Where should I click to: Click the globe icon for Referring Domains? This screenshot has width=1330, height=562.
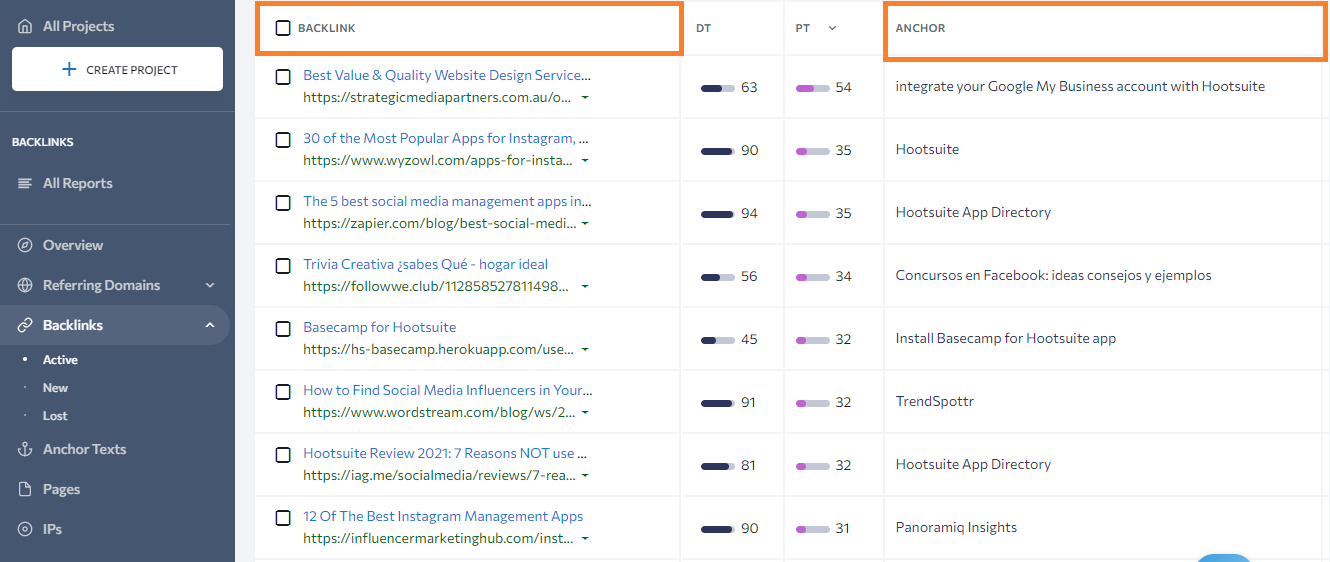[25, 285]
